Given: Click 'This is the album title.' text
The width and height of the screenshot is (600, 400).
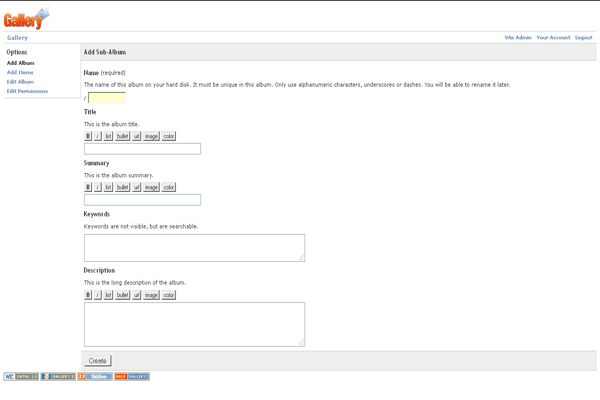Looking at the screenshot, I should click(112, 124).
